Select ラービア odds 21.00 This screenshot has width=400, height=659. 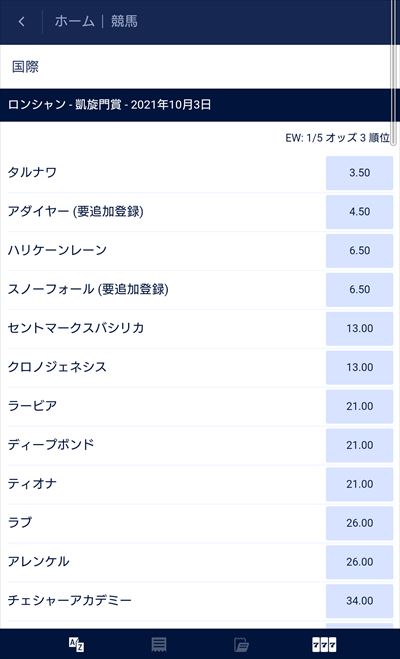359,406
